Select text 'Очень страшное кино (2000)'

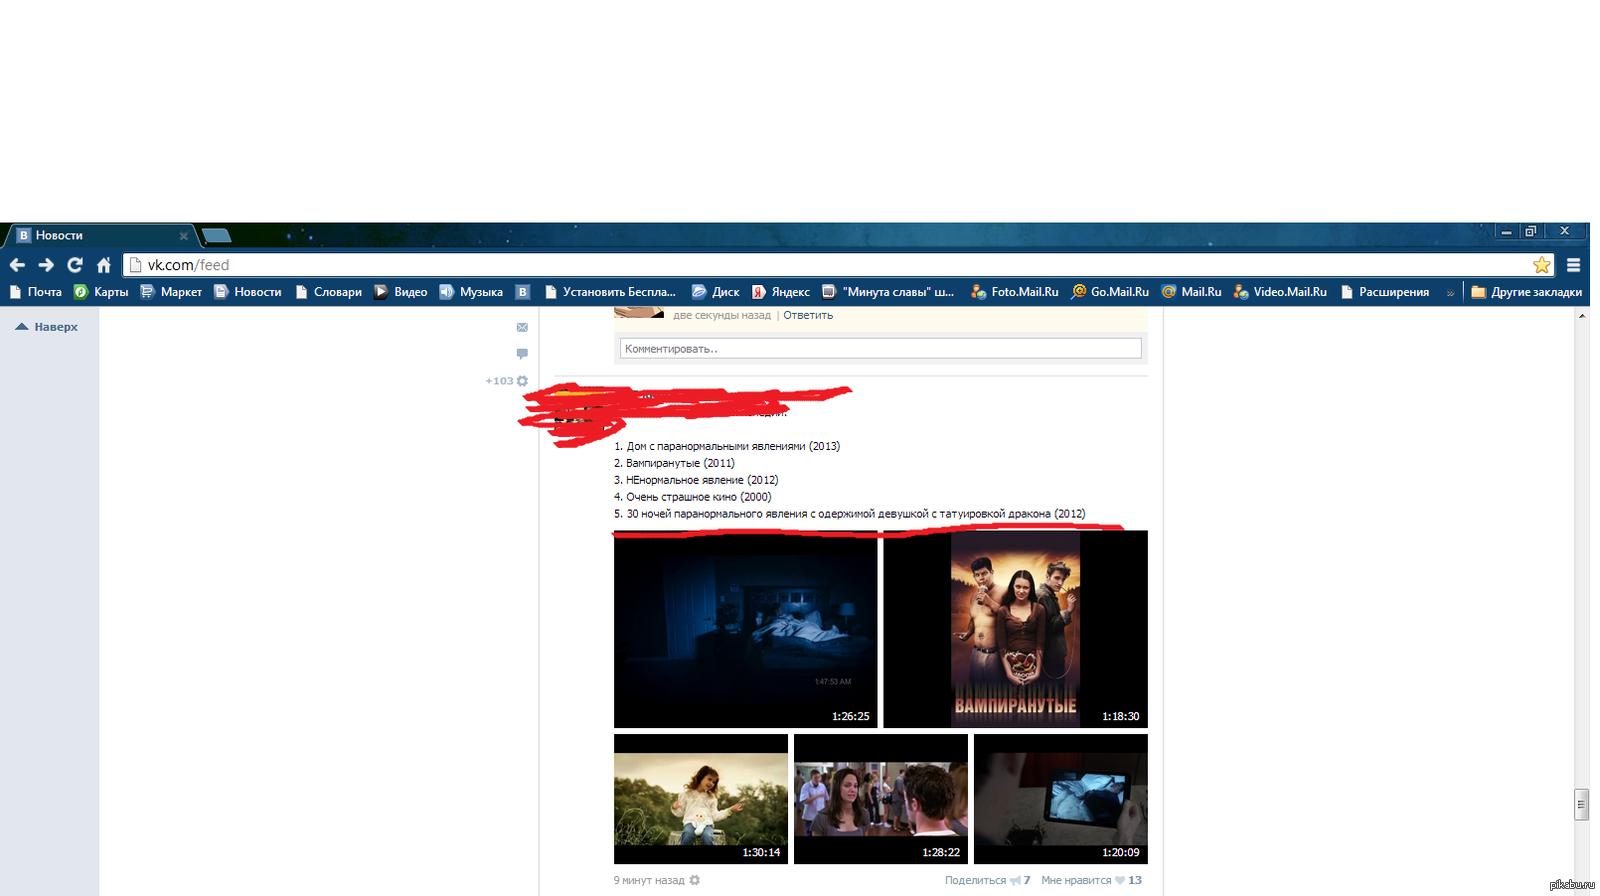click(699, 497)
